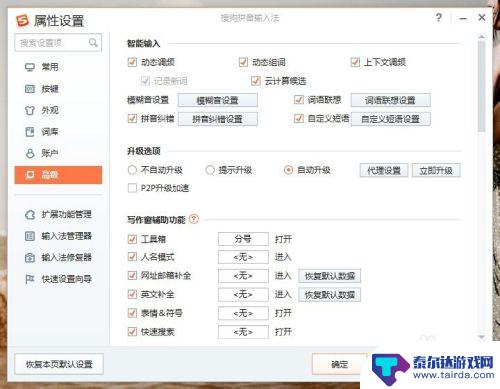Image resolution: width=500 pixels, height=389 pixels.
Task: Select the 提示升级 radio button
Action: pos(210,170)
